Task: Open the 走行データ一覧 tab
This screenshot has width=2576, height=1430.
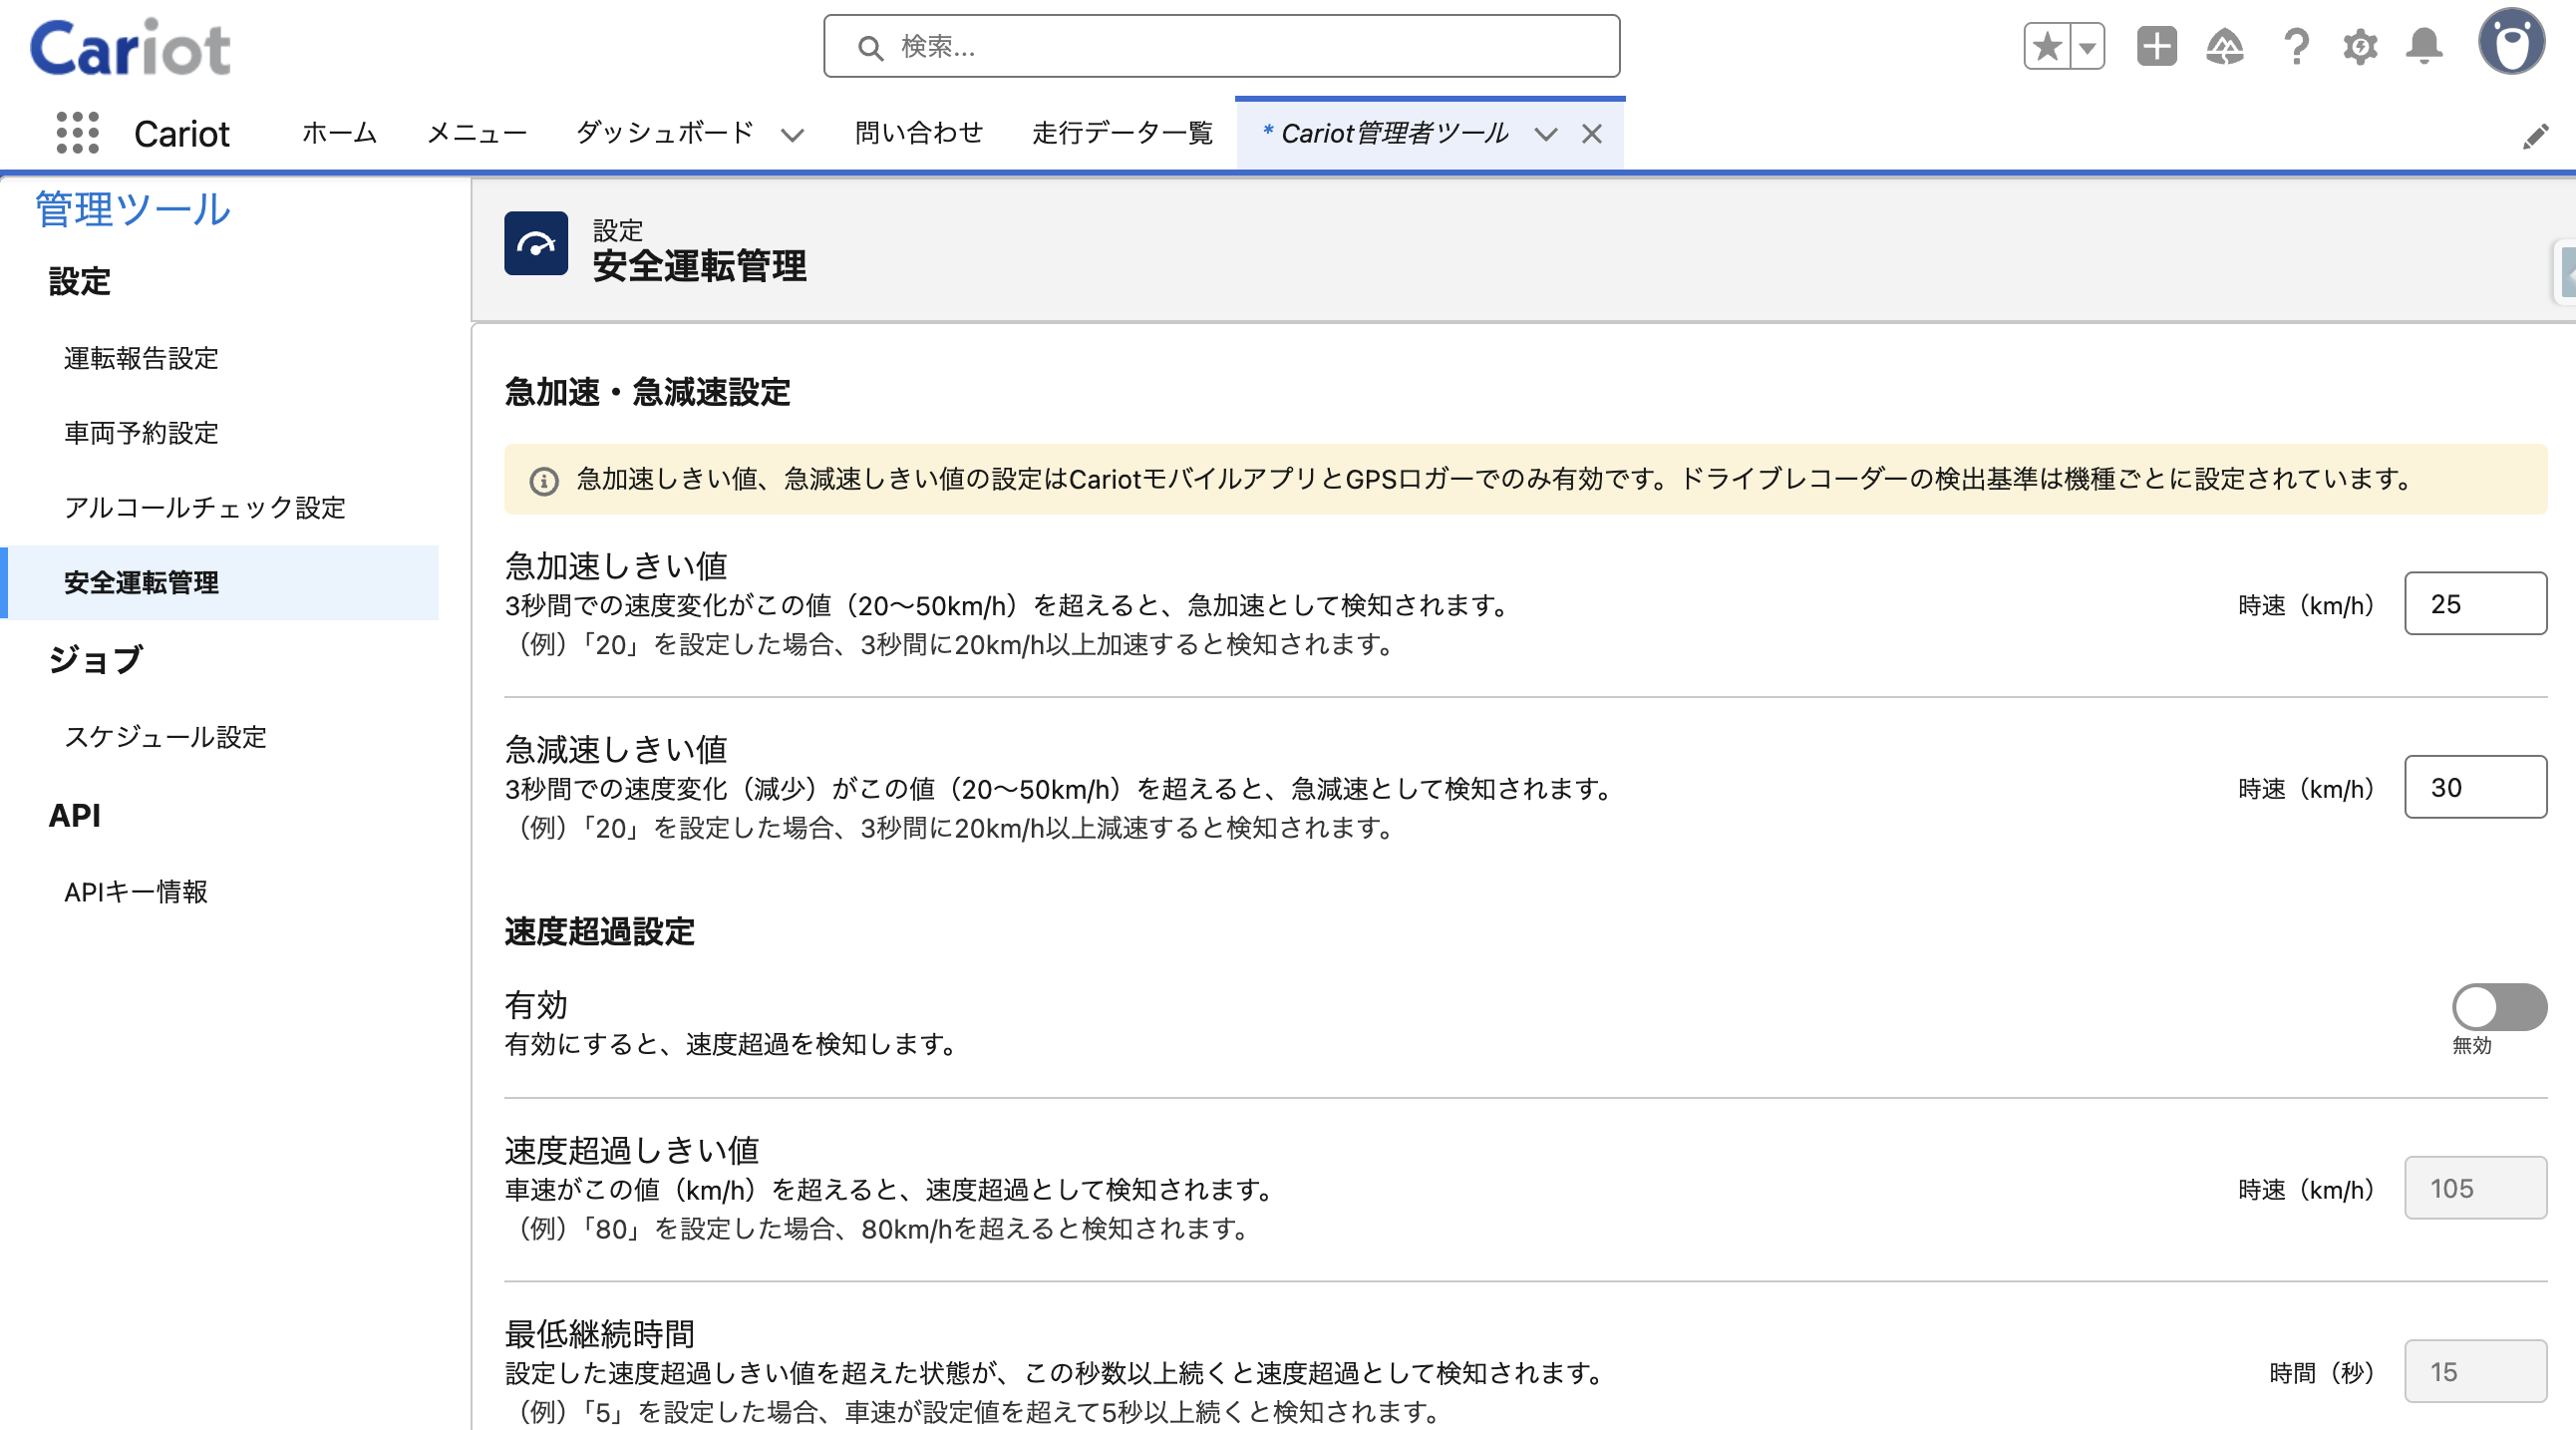Action: [x=1122, y=133]
